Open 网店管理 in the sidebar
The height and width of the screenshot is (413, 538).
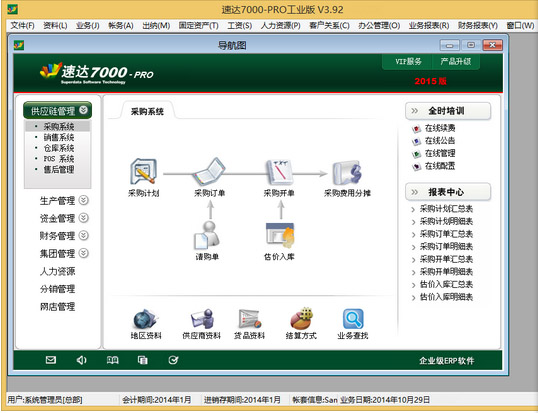(x=57, y=306)
